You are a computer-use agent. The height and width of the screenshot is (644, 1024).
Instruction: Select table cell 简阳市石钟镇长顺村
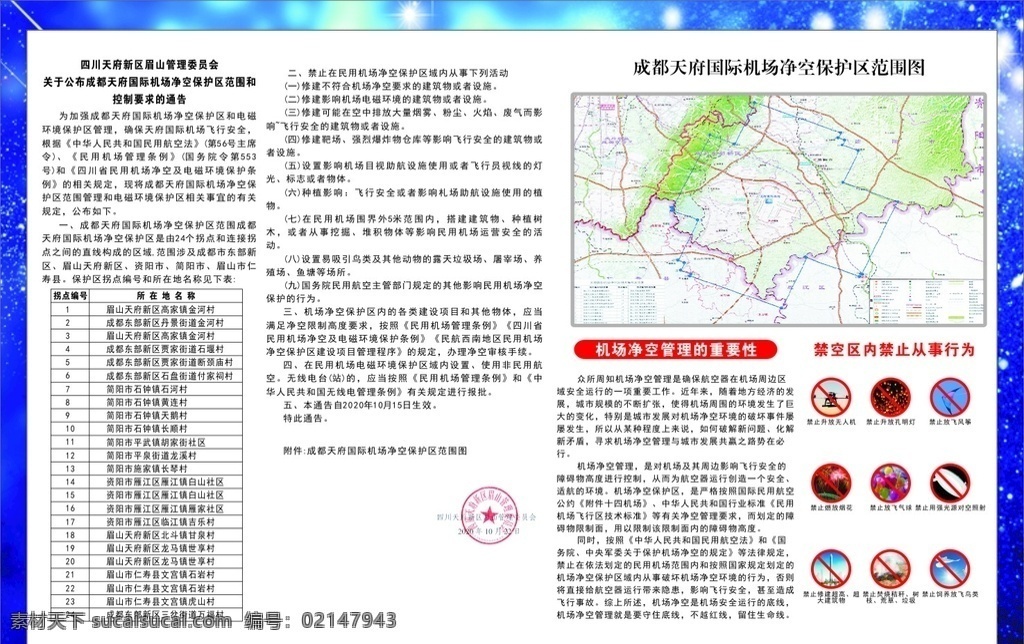click(x=166, y=428)
